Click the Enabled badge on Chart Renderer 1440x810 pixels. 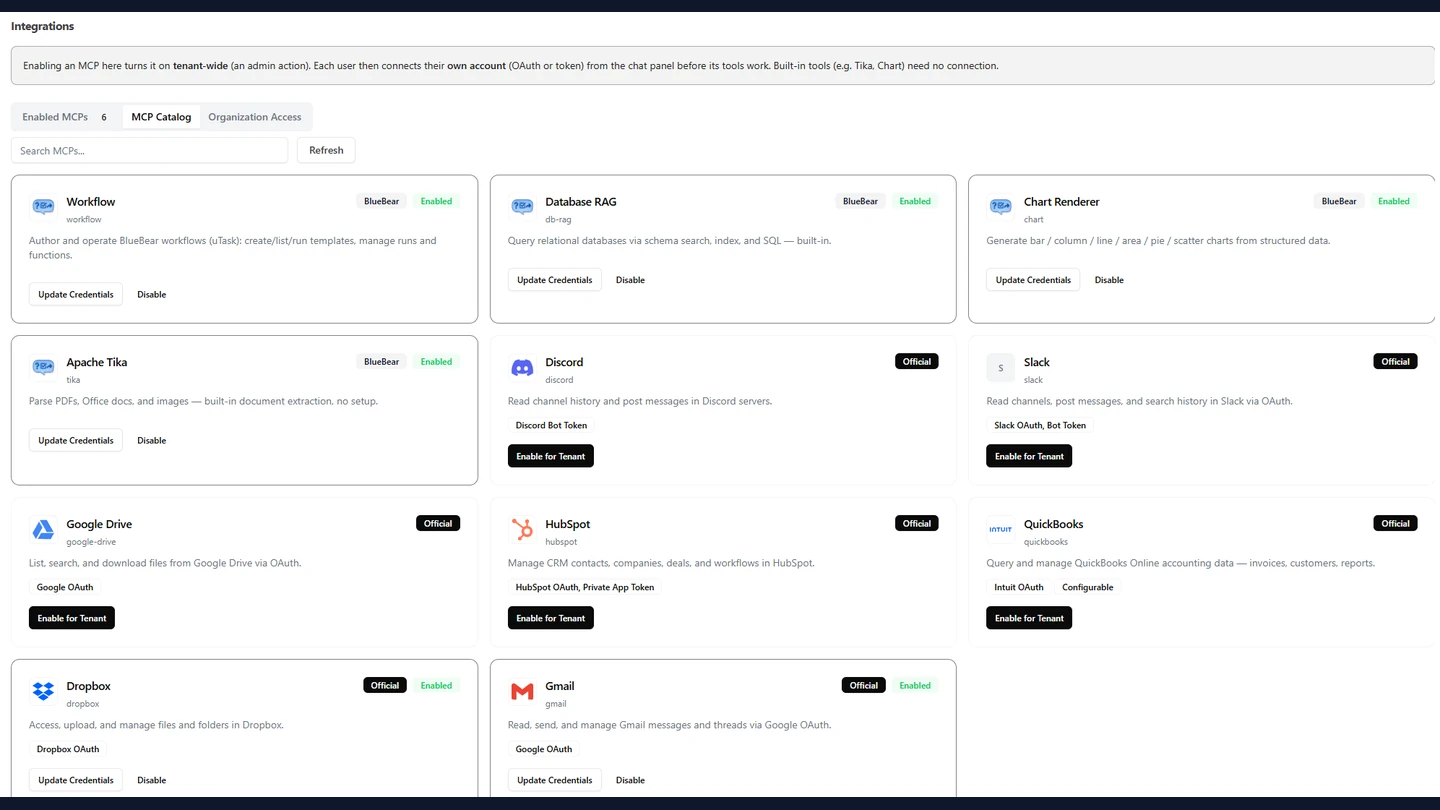[x=1394, y=201]
